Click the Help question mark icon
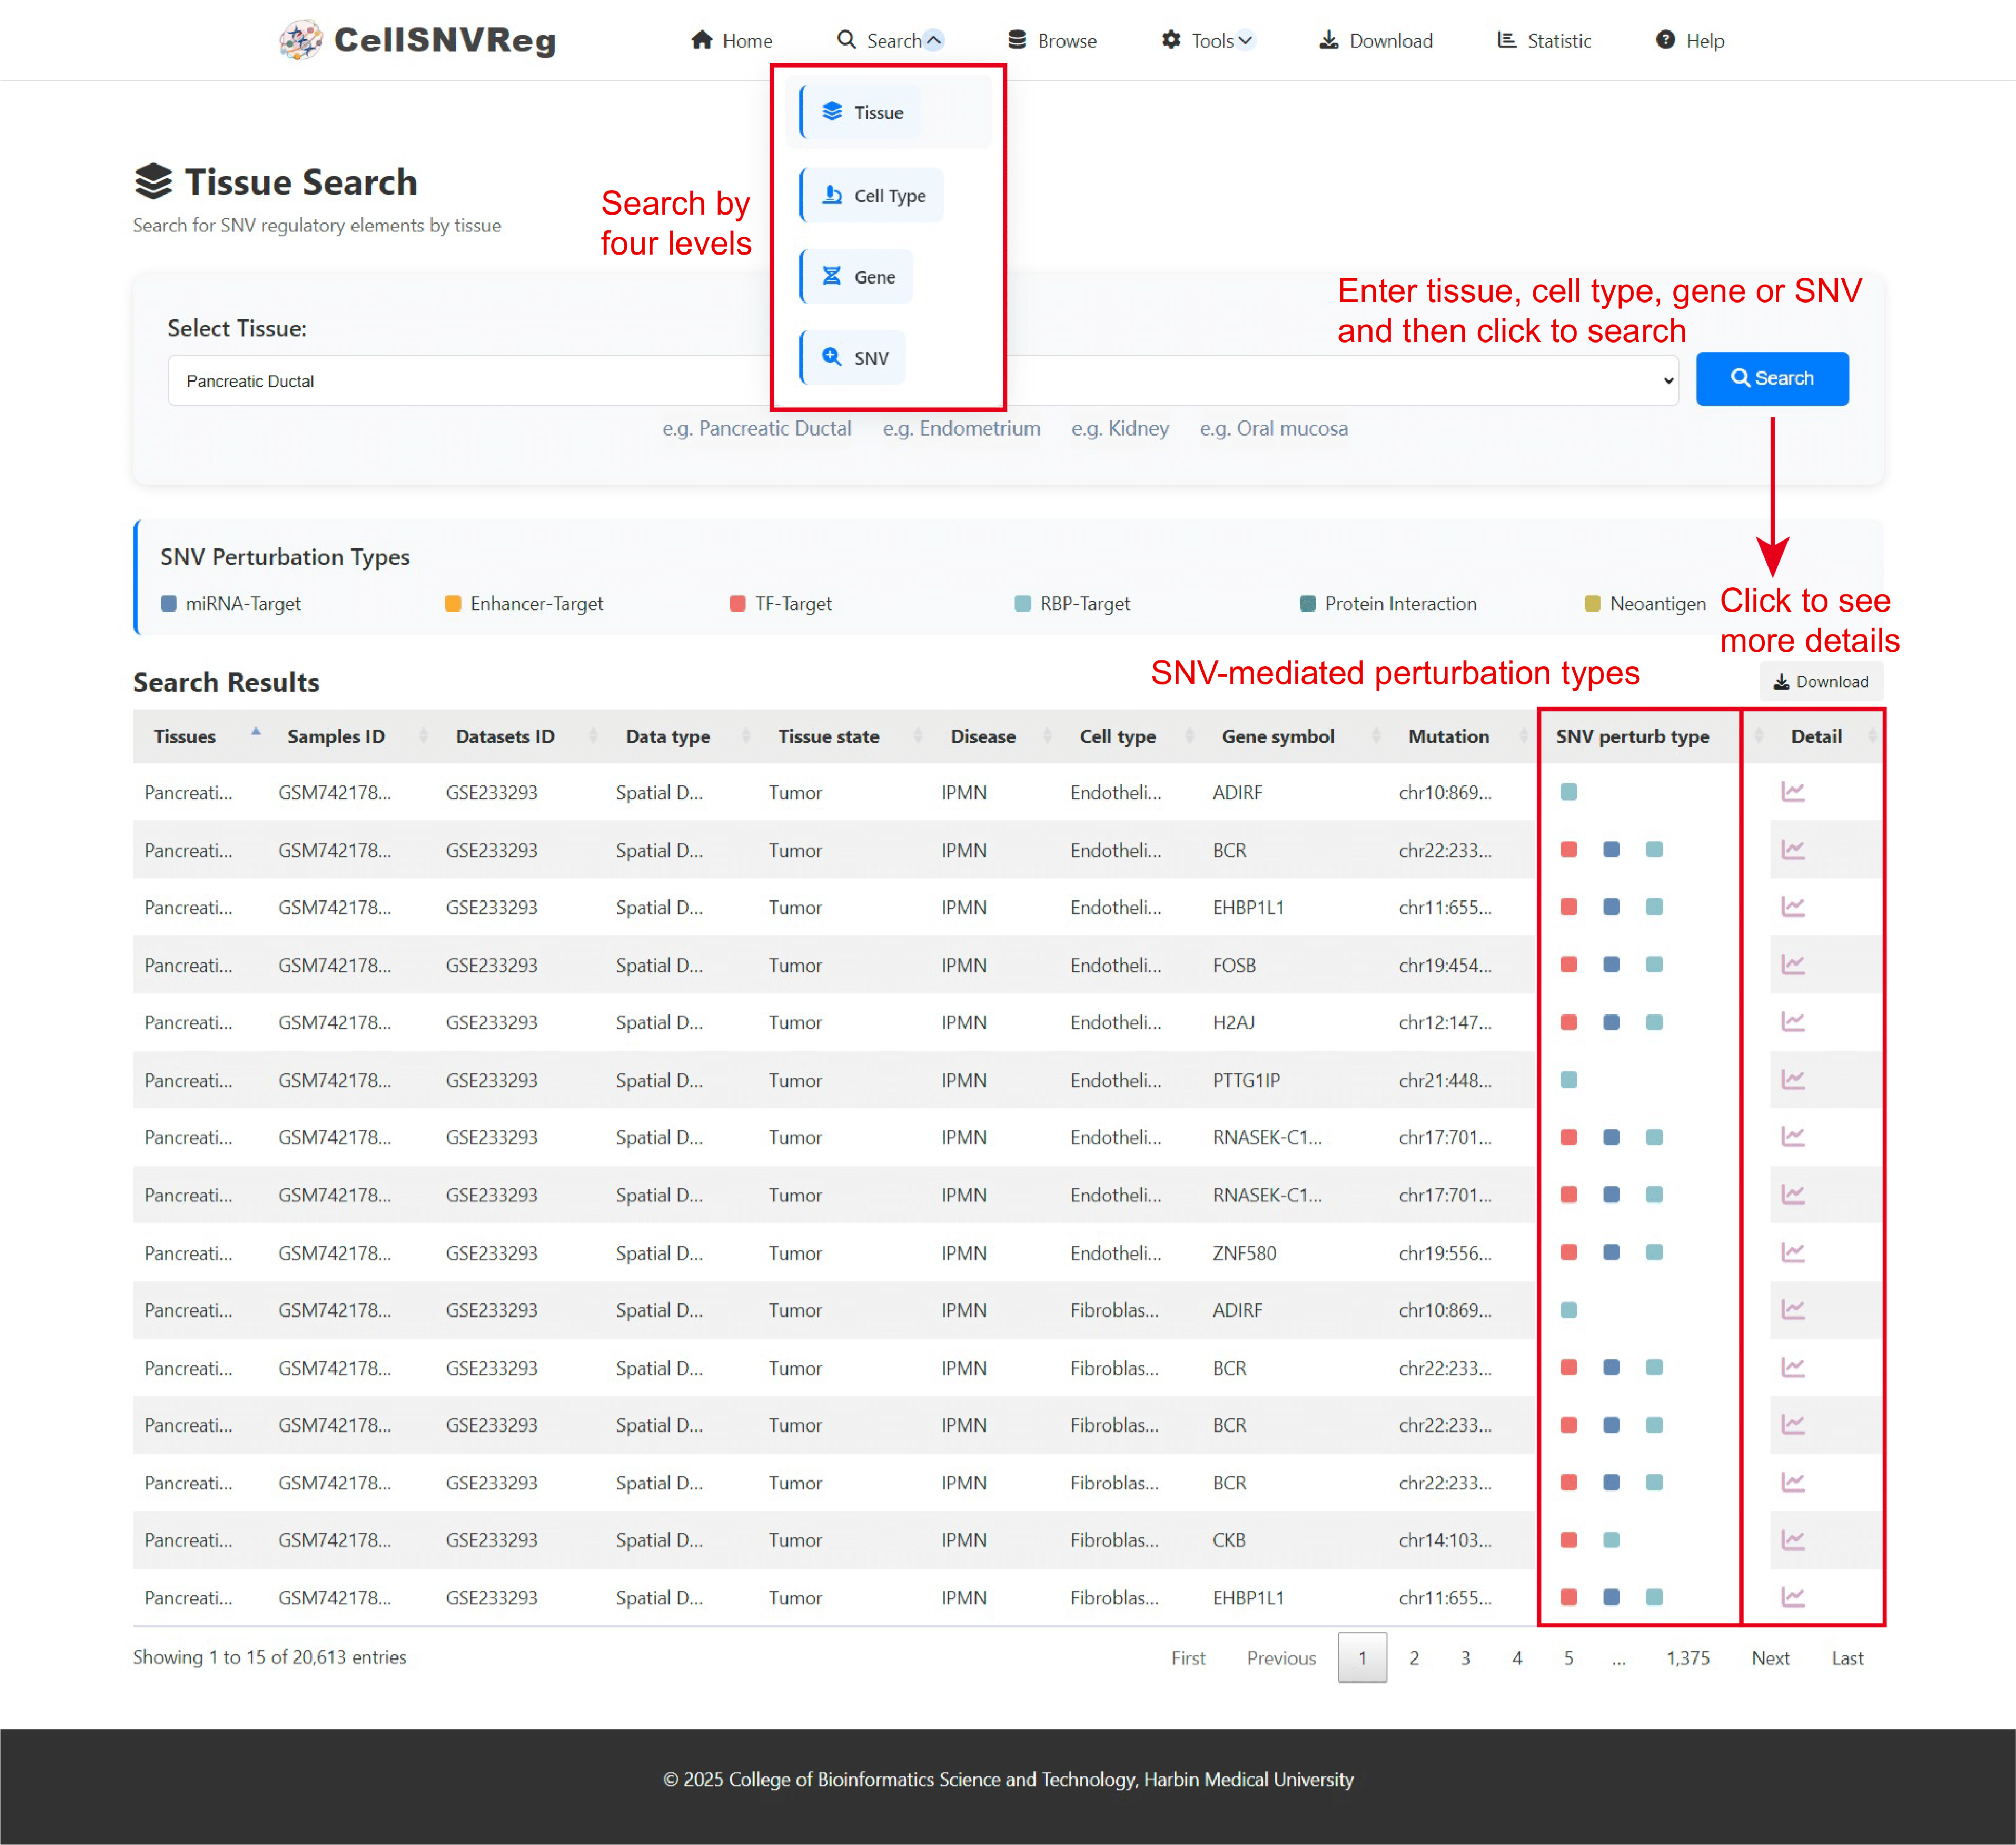 click(1665, 40)
